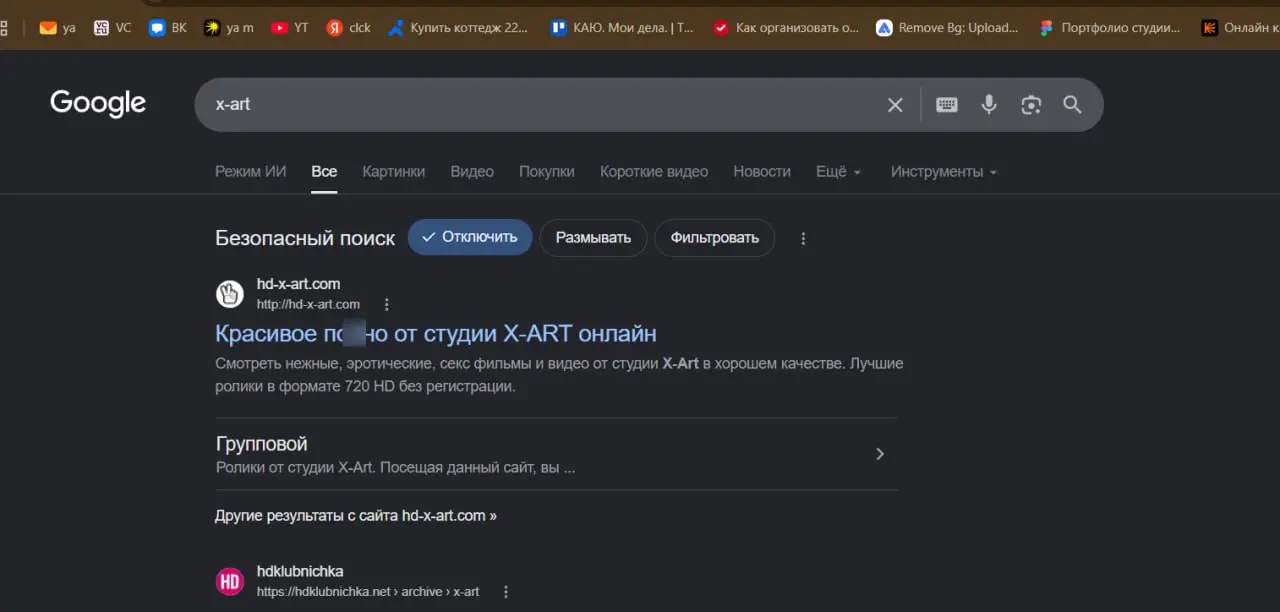Open the 'КАЮ. Мои дела' bookmark

(x=622, y=28)
